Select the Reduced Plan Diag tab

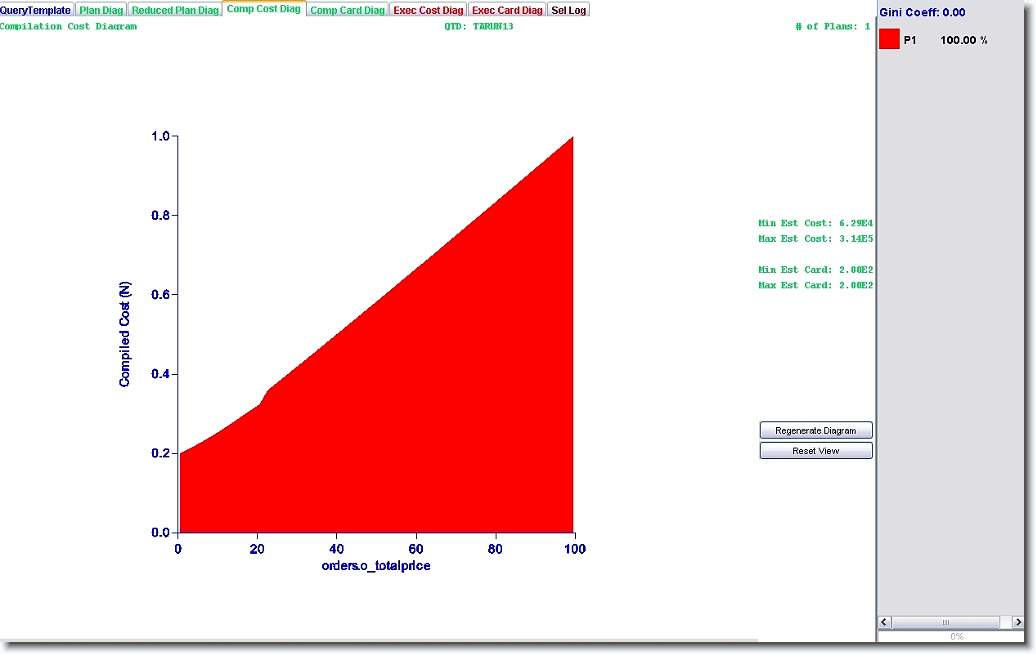click(175, 10)
